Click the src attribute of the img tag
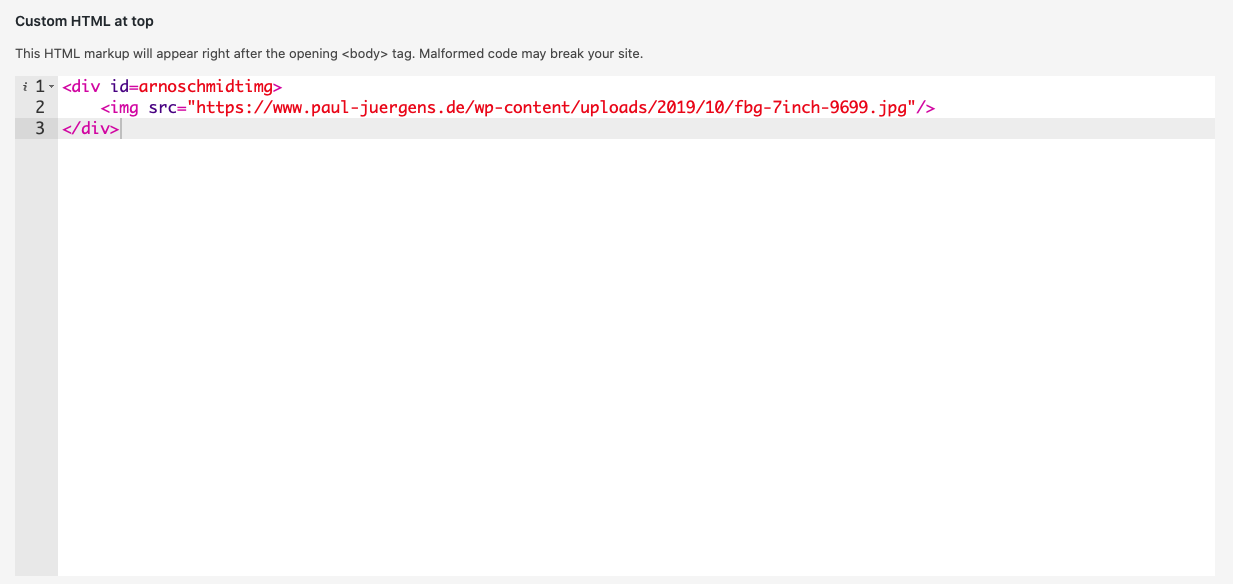The image size is (1233, 584). [163, 107]
